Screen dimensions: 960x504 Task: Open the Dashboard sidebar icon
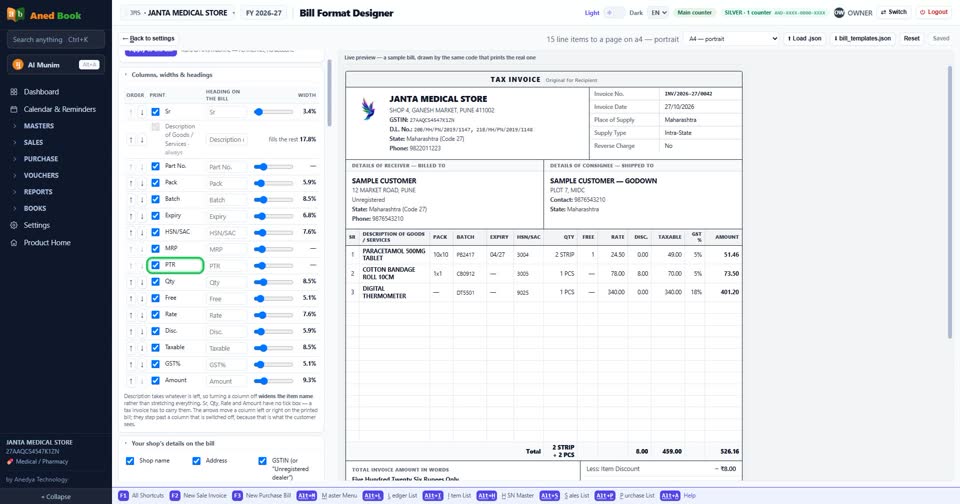(x=14, y=92)
